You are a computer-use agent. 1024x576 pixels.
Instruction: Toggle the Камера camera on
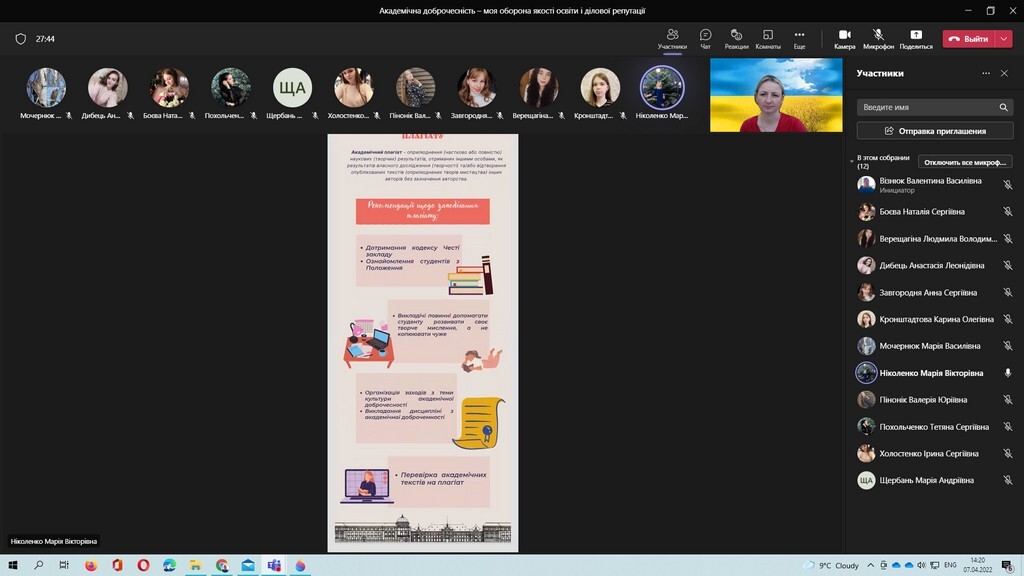pyautogui.click(x=845, y=38)
